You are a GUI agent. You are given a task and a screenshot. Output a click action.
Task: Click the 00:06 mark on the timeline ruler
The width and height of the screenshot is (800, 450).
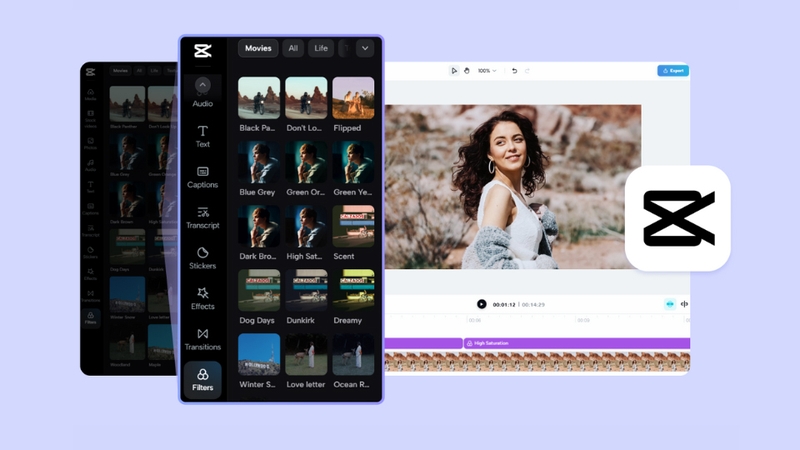click(475, 320)
